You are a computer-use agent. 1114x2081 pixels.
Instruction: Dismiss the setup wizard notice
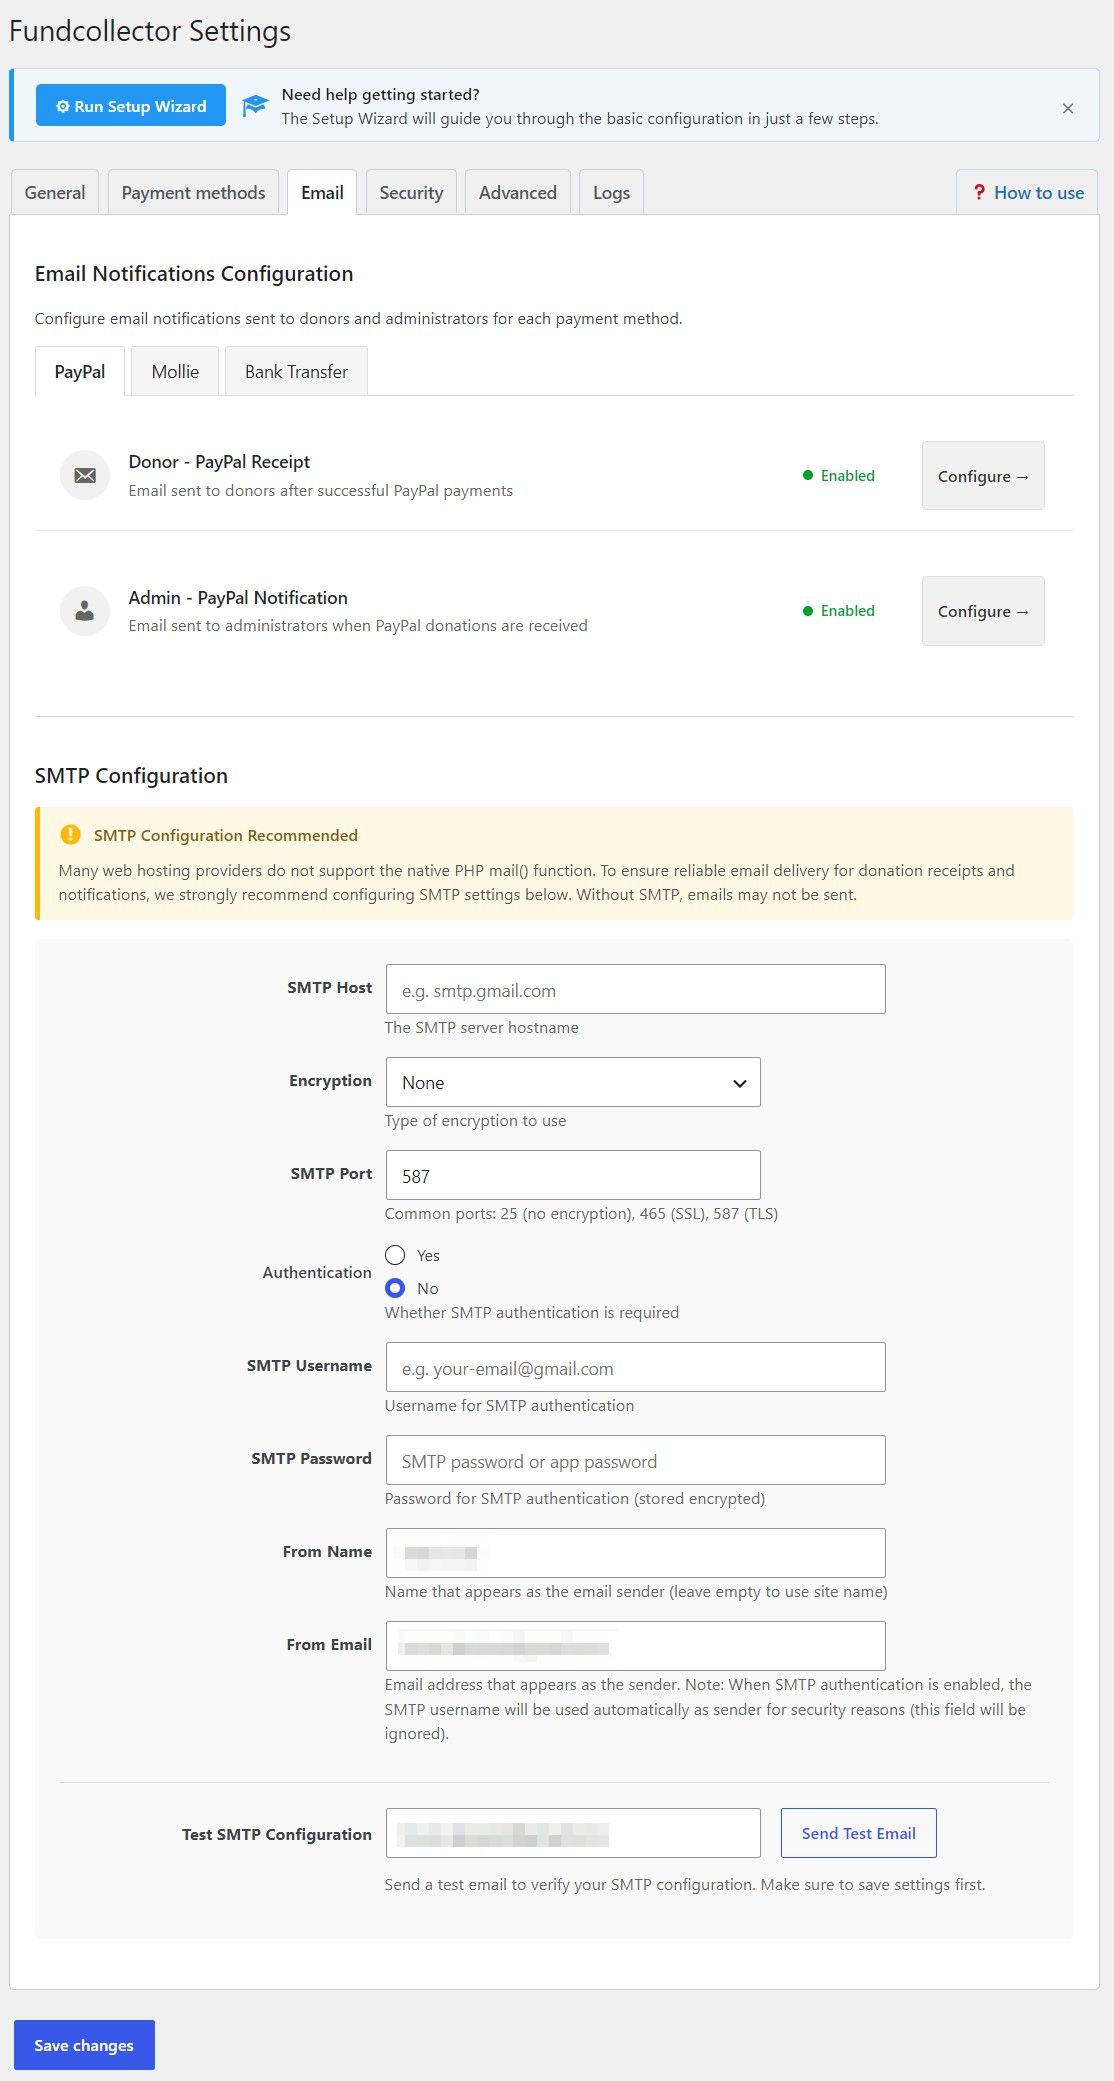point(1068,108)
